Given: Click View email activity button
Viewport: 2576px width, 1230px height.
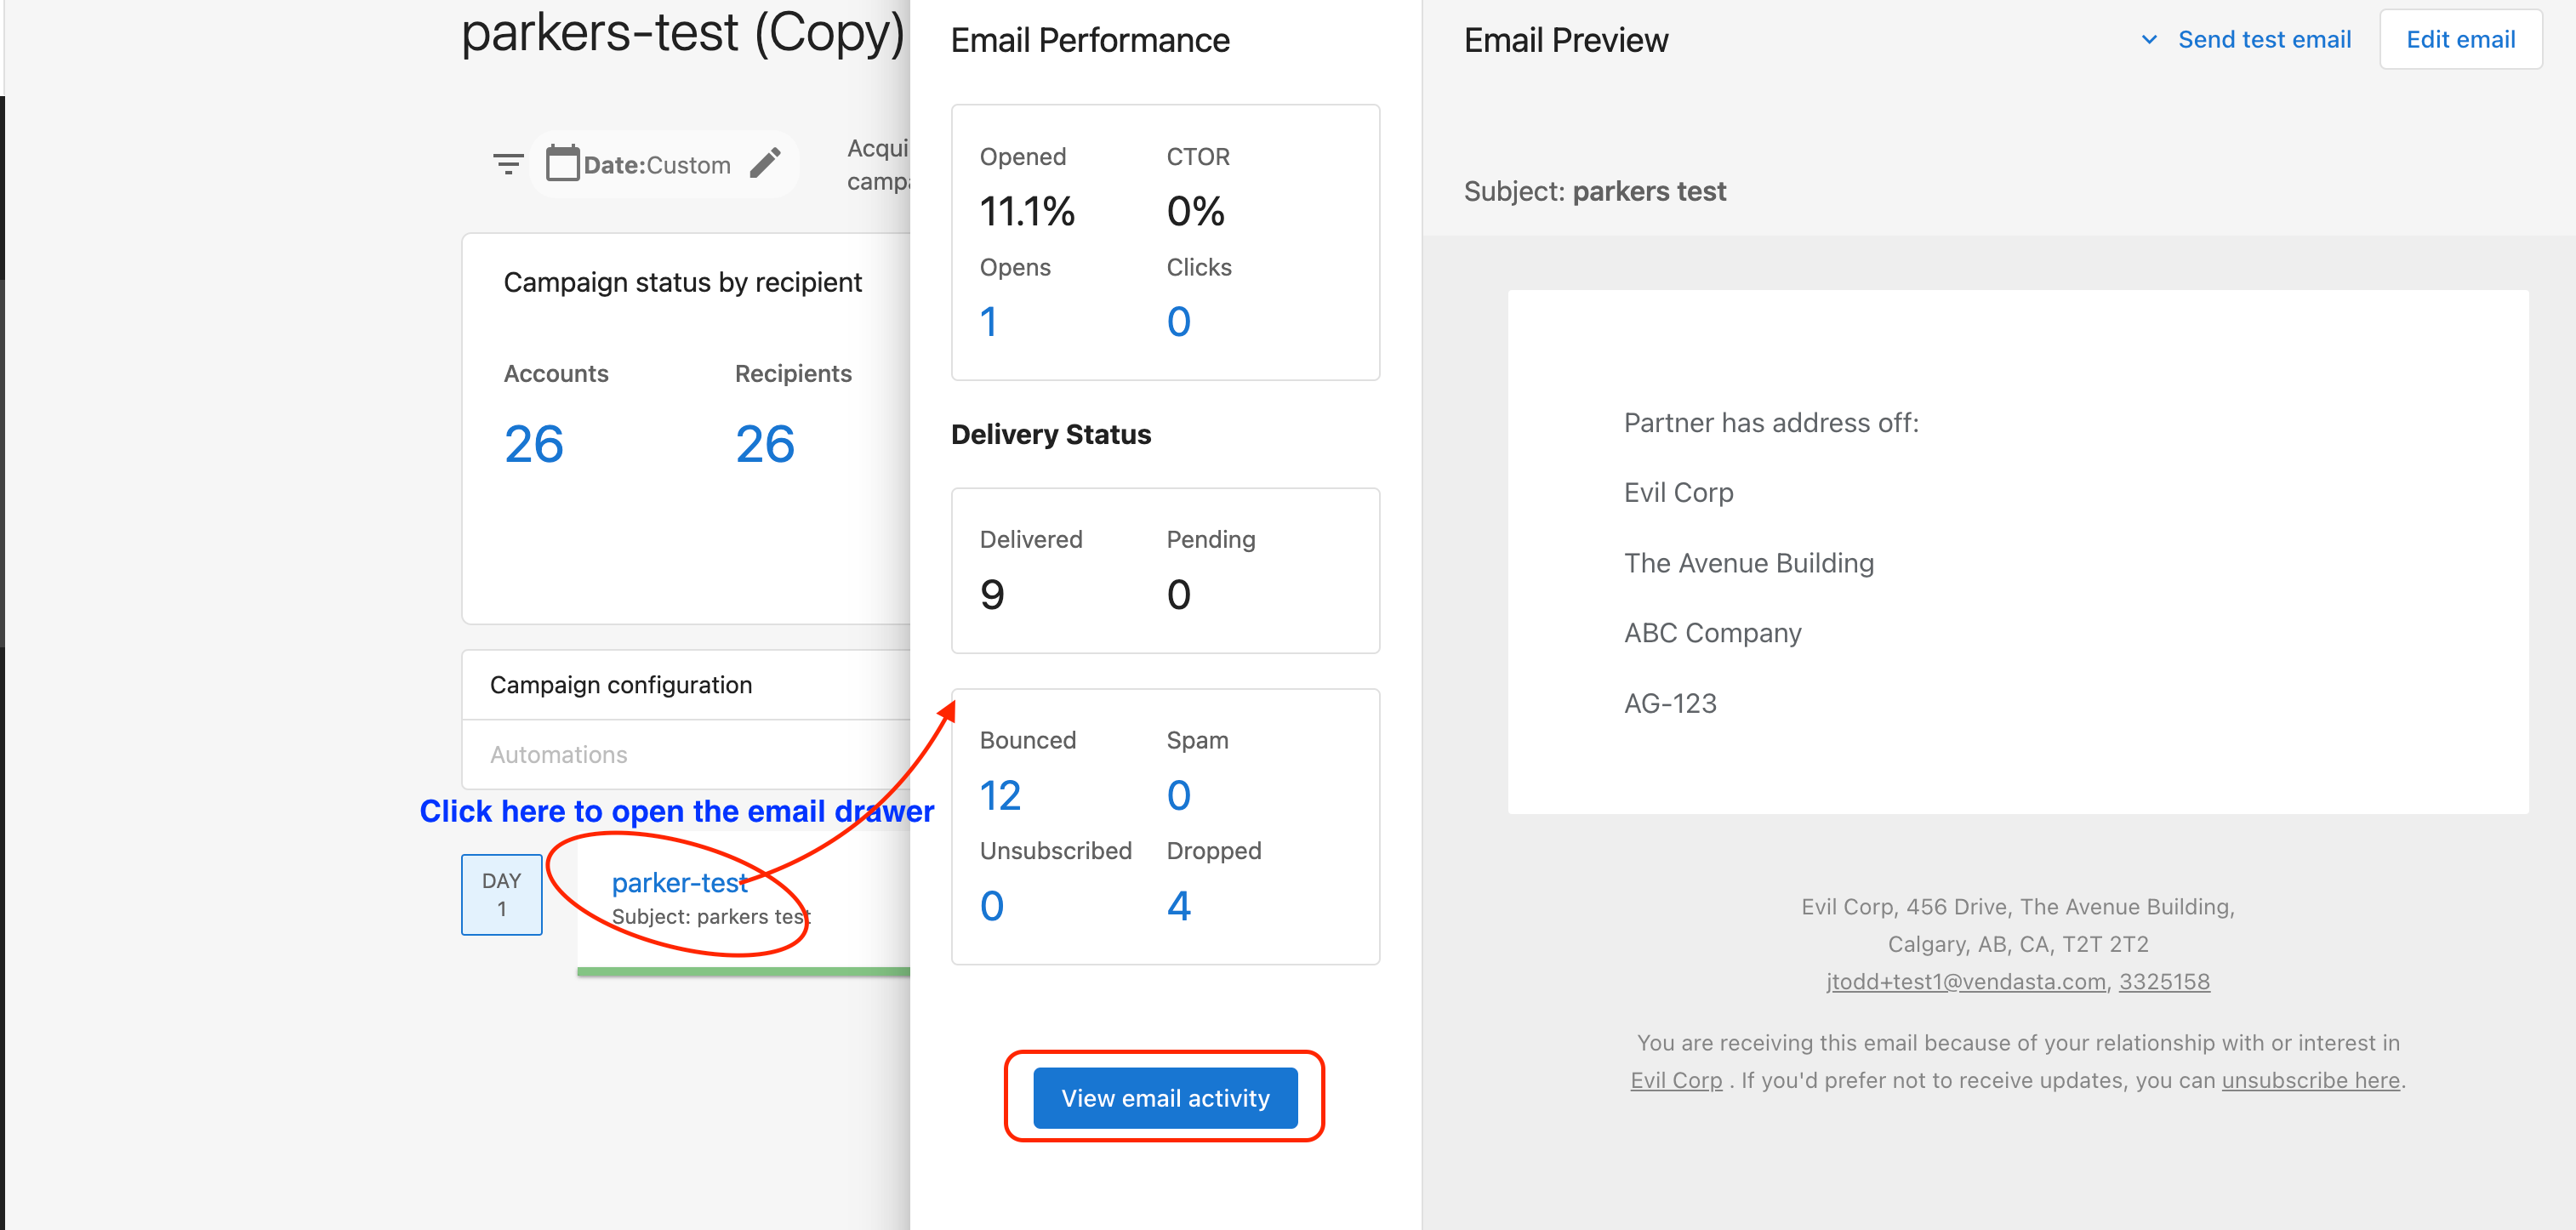Looking at the screenshot, I should (x=1166, y=1099).
